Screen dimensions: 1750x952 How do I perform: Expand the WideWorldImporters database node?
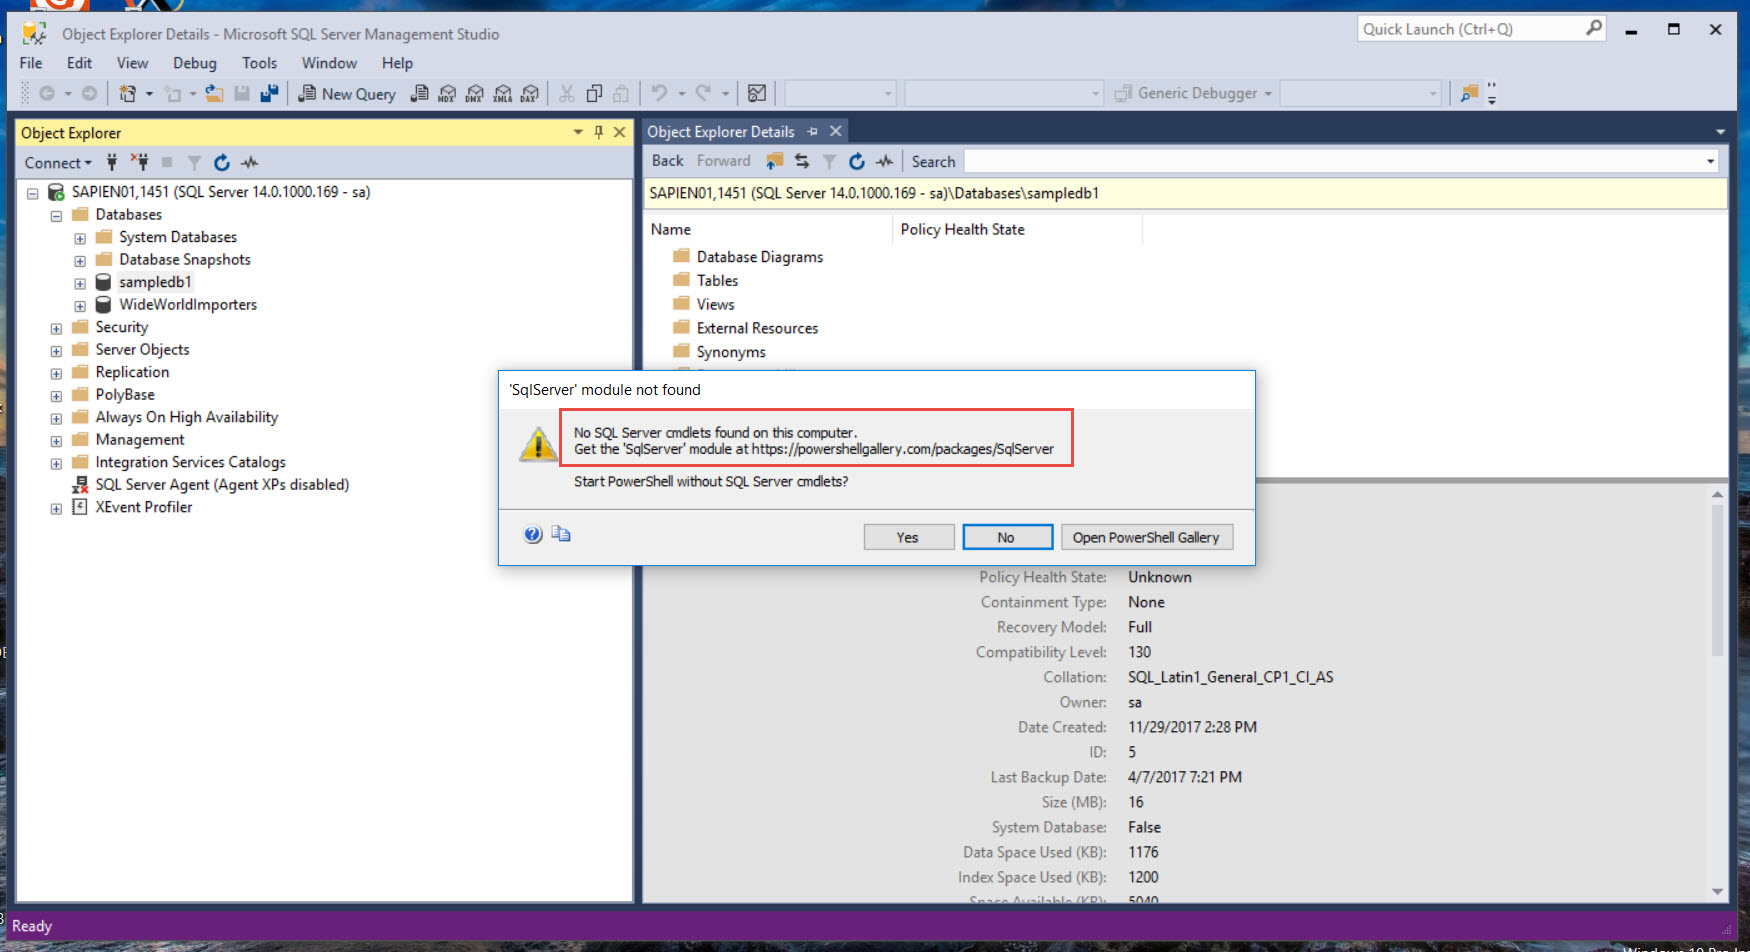[80, 306]
